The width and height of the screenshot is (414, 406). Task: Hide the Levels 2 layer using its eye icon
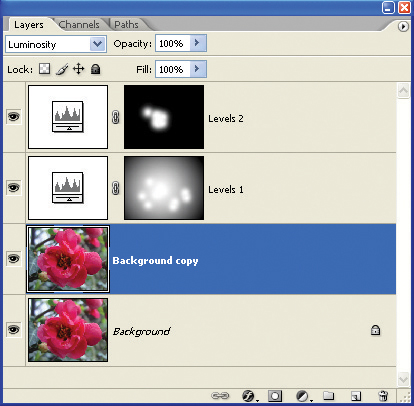(x=14, y=116)
